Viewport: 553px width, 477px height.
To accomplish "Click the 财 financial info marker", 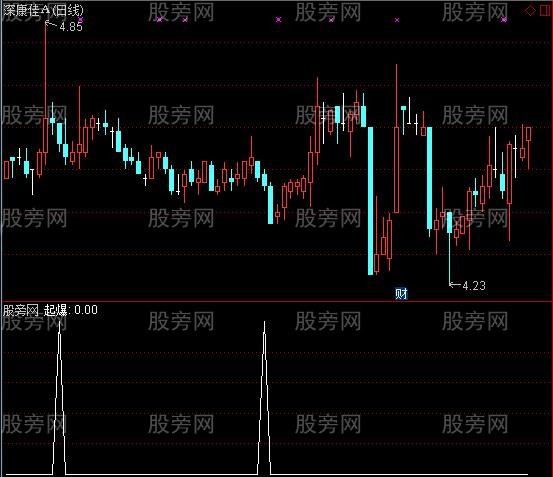I will (401, 293).
